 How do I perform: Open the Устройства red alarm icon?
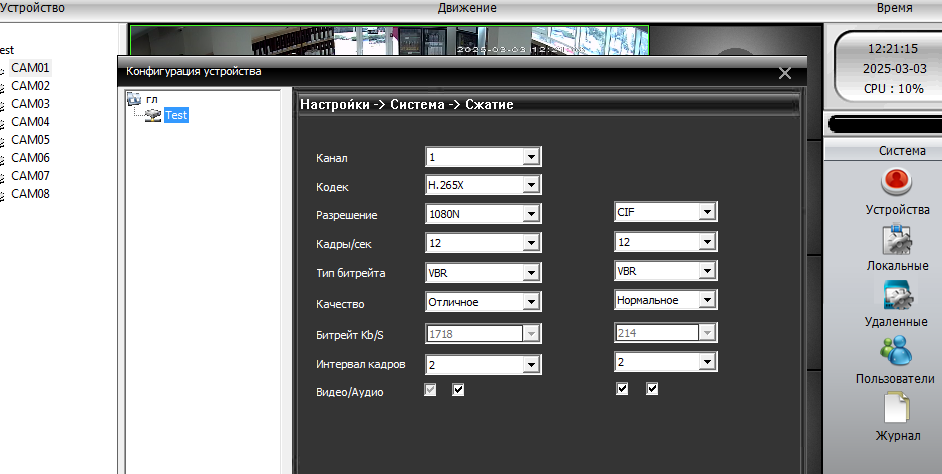(897, 182)
